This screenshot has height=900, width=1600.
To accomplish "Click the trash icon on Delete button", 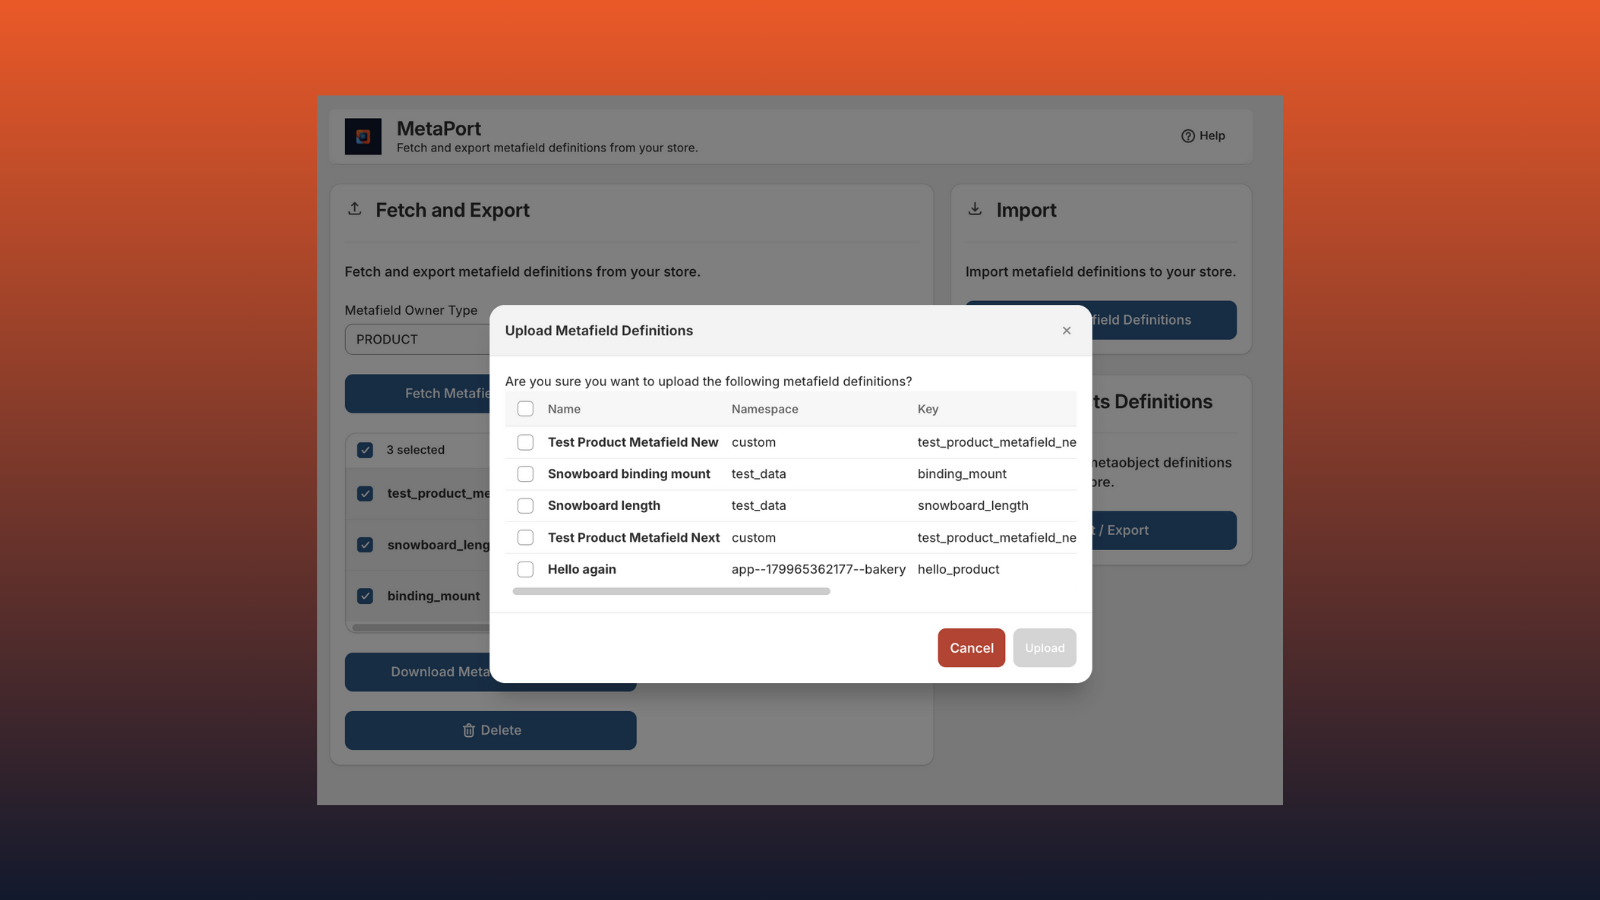I will click(468, 731).
